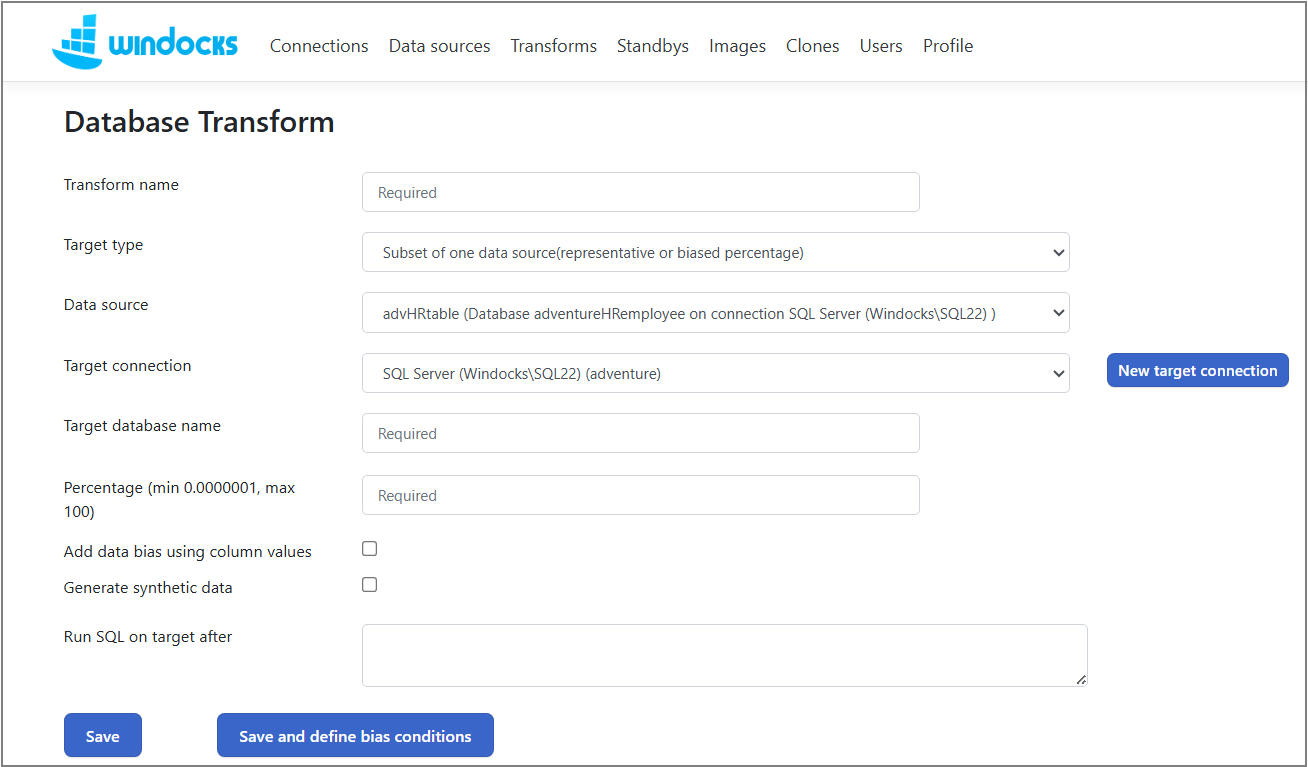Open the Clones page
Screen dimensions: 1308x767
[x=812, y=46]
